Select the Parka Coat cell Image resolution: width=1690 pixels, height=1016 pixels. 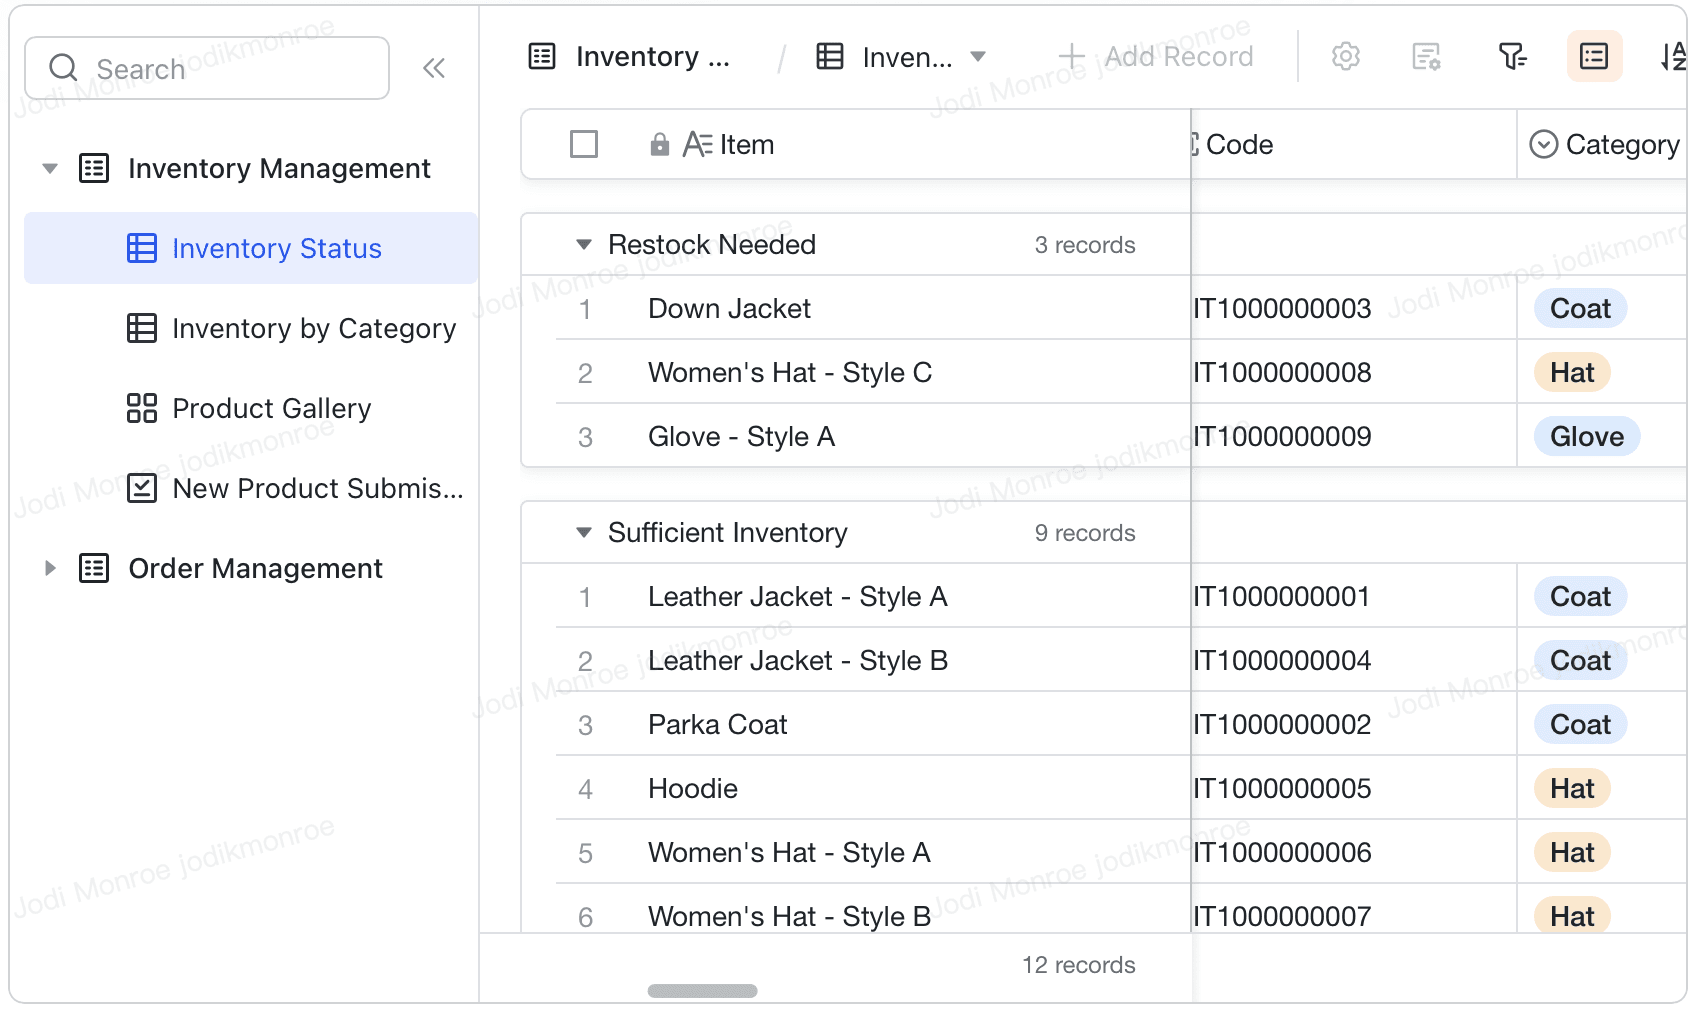717,724
